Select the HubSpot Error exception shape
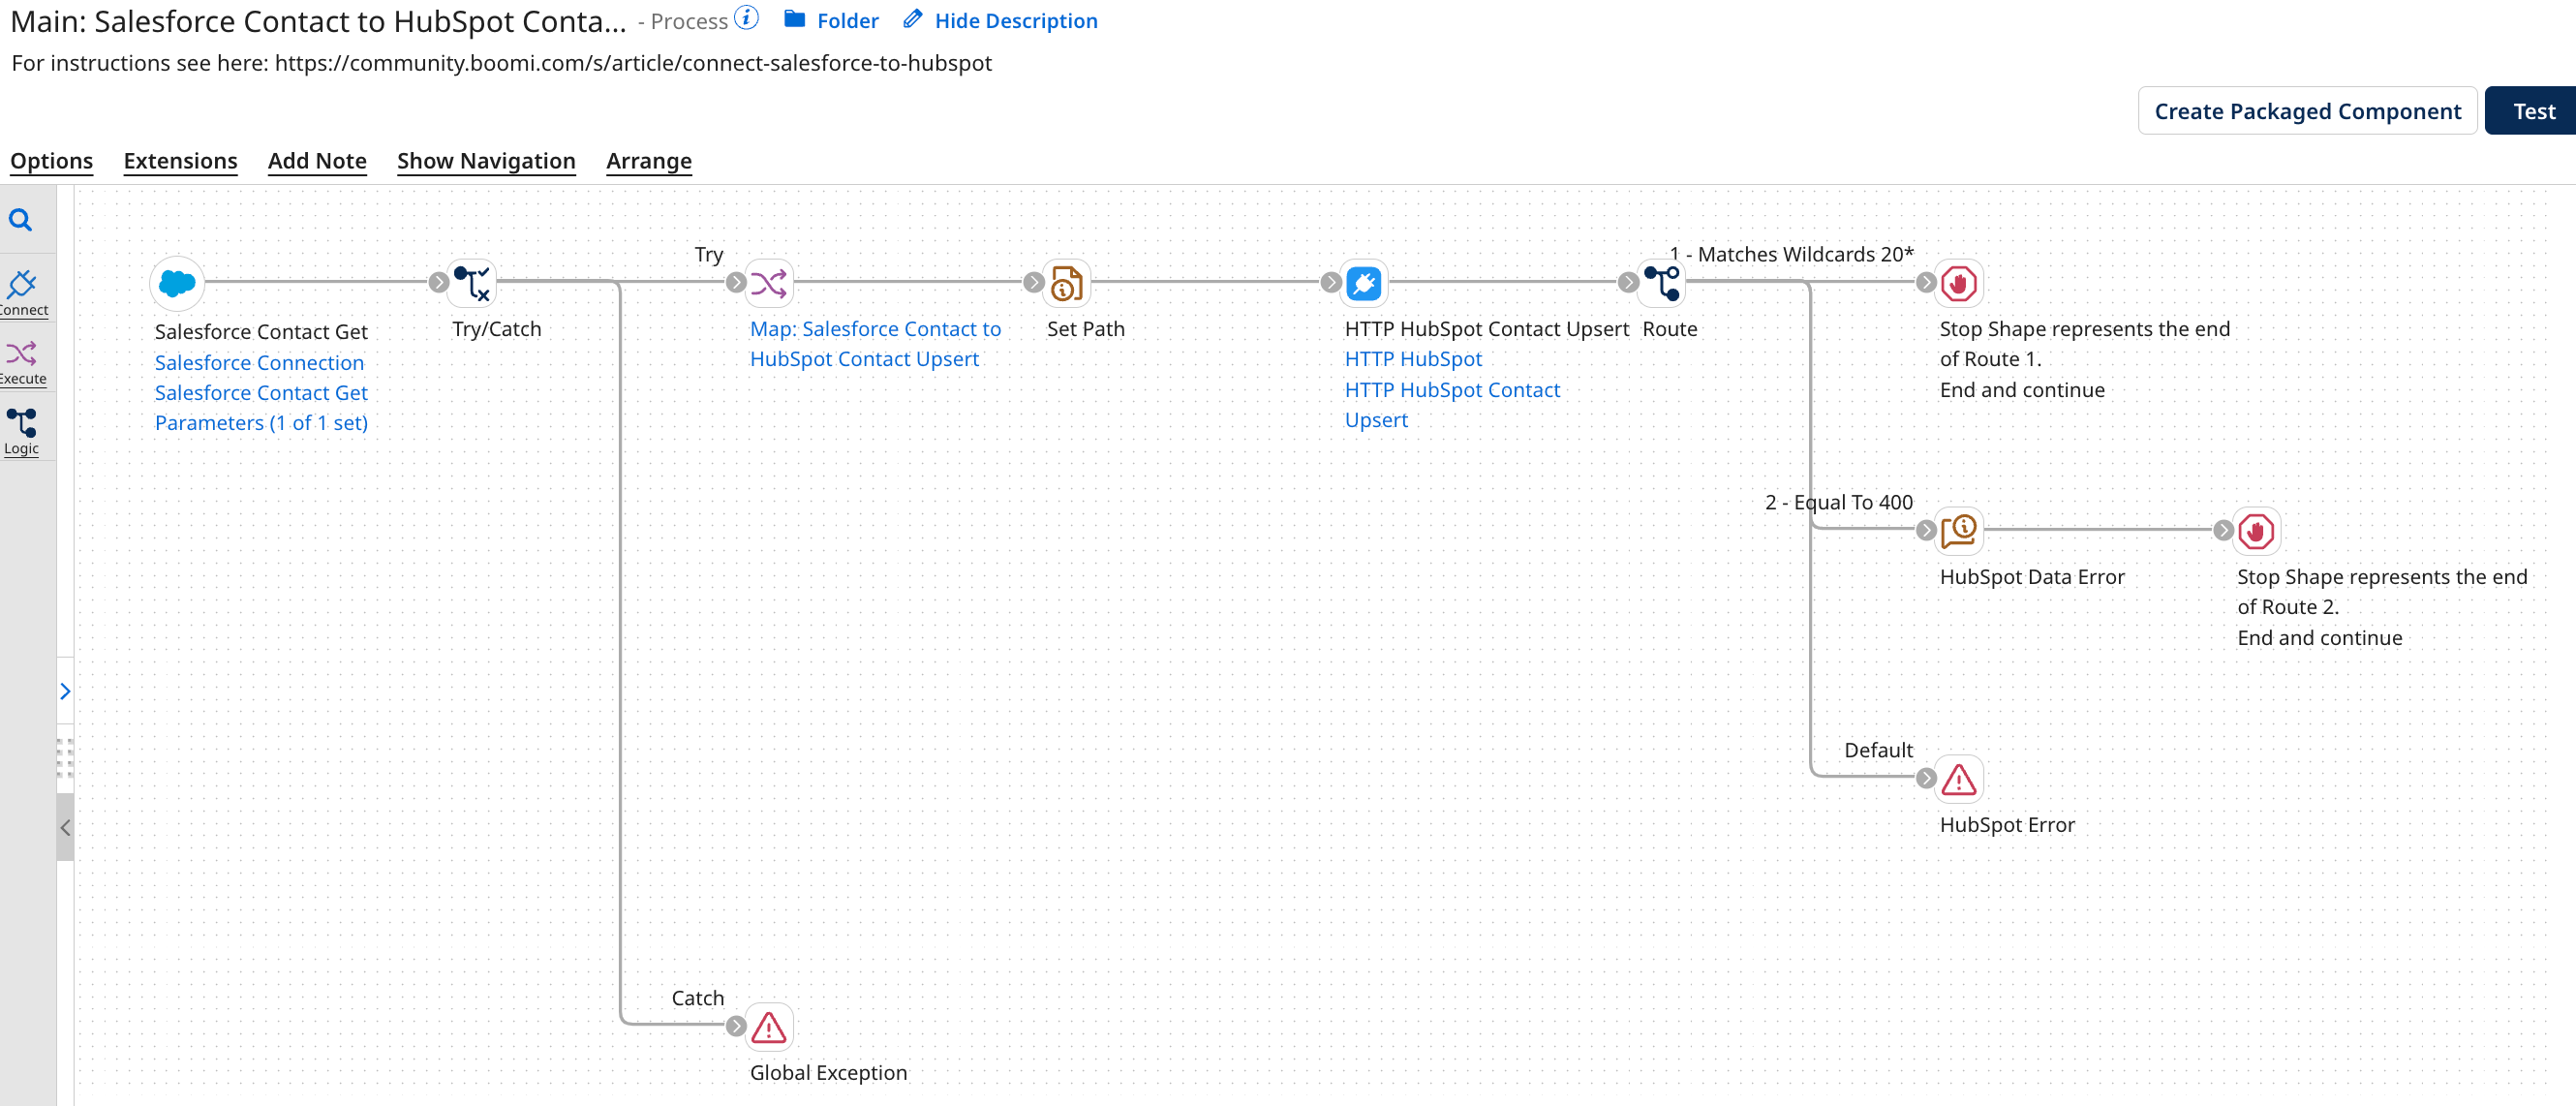2576x1106 pixels. coord(1958,778)
